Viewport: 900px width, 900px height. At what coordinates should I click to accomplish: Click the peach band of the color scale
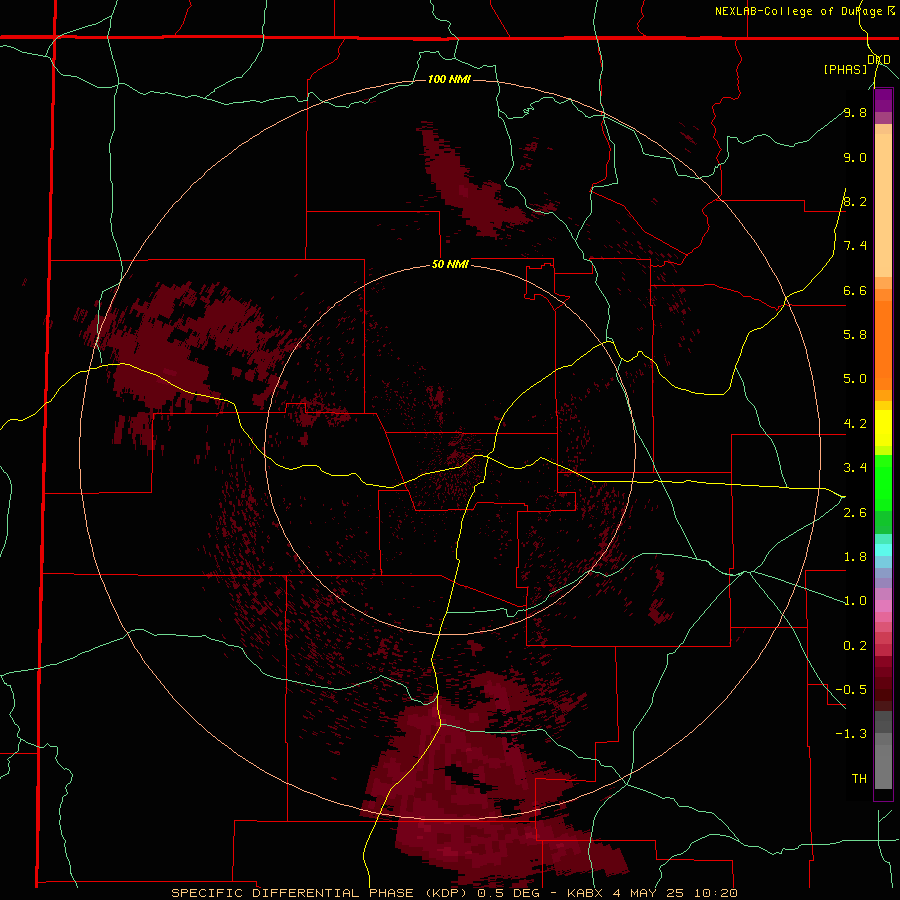pos(883,201)
